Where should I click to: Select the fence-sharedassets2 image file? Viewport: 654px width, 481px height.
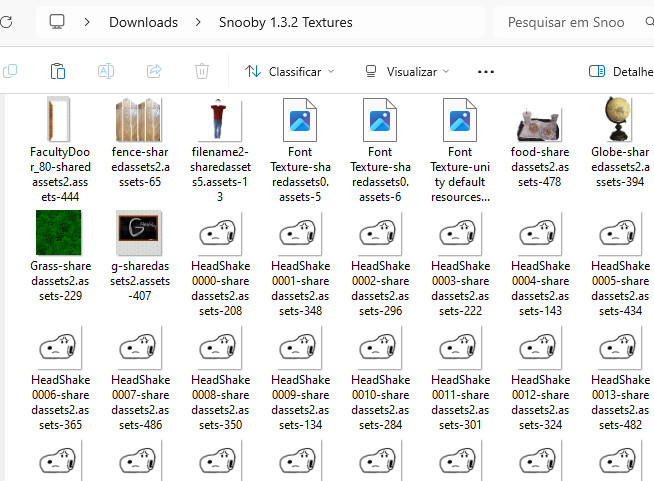139,122
